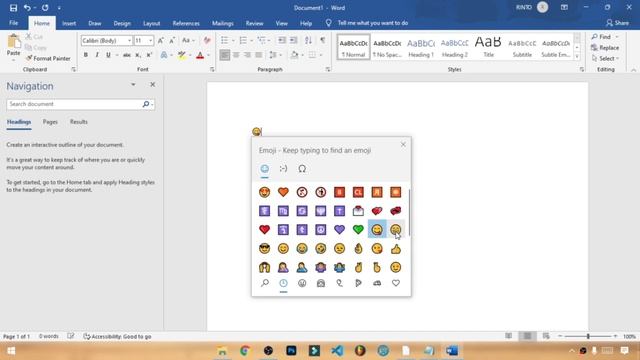Insert the green heart emoji
Screen dimensions: 640x360
358,229
